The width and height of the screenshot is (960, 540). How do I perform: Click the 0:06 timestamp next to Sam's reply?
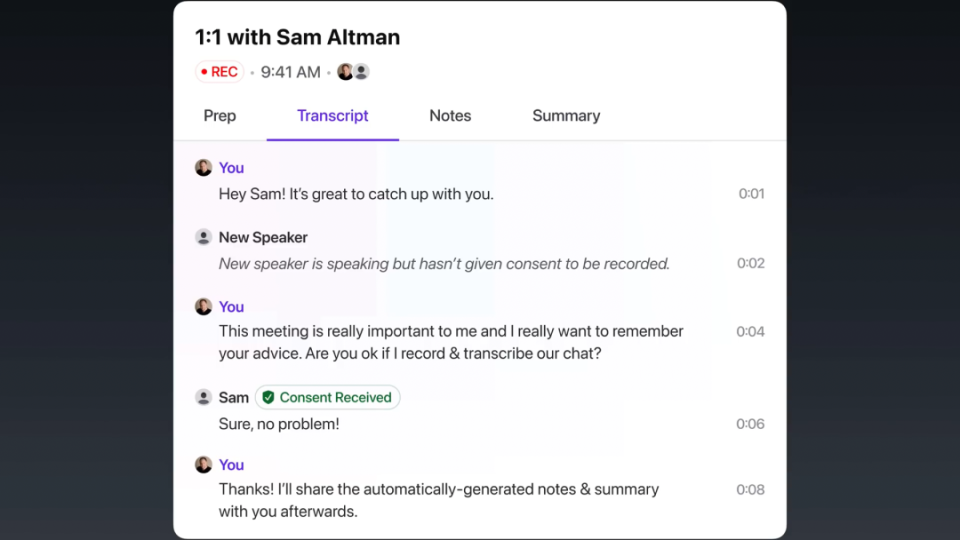click(750, 424)
